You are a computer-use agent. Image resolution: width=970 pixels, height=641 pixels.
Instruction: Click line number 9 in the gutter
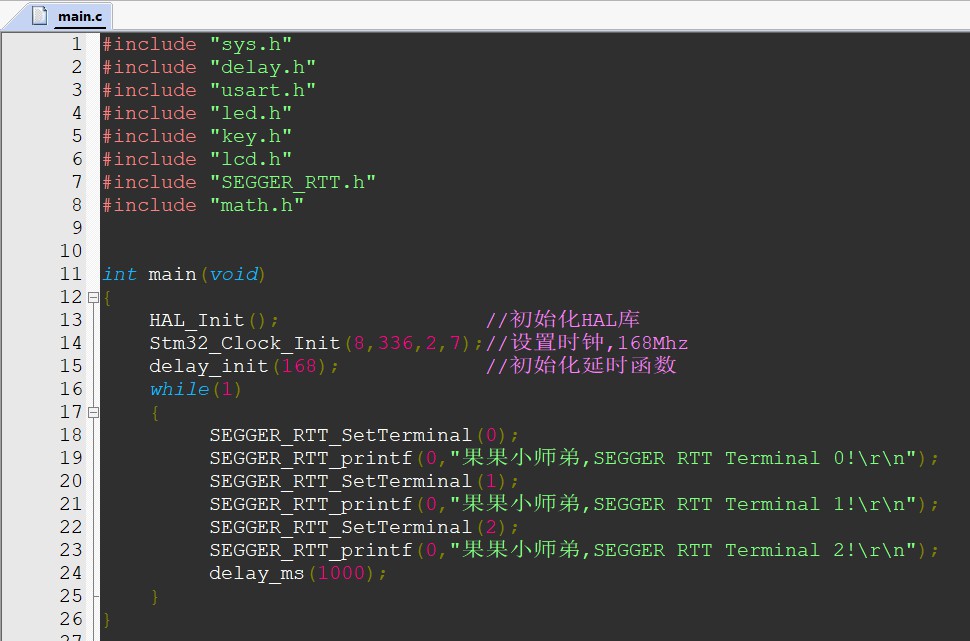coord(77,228)
